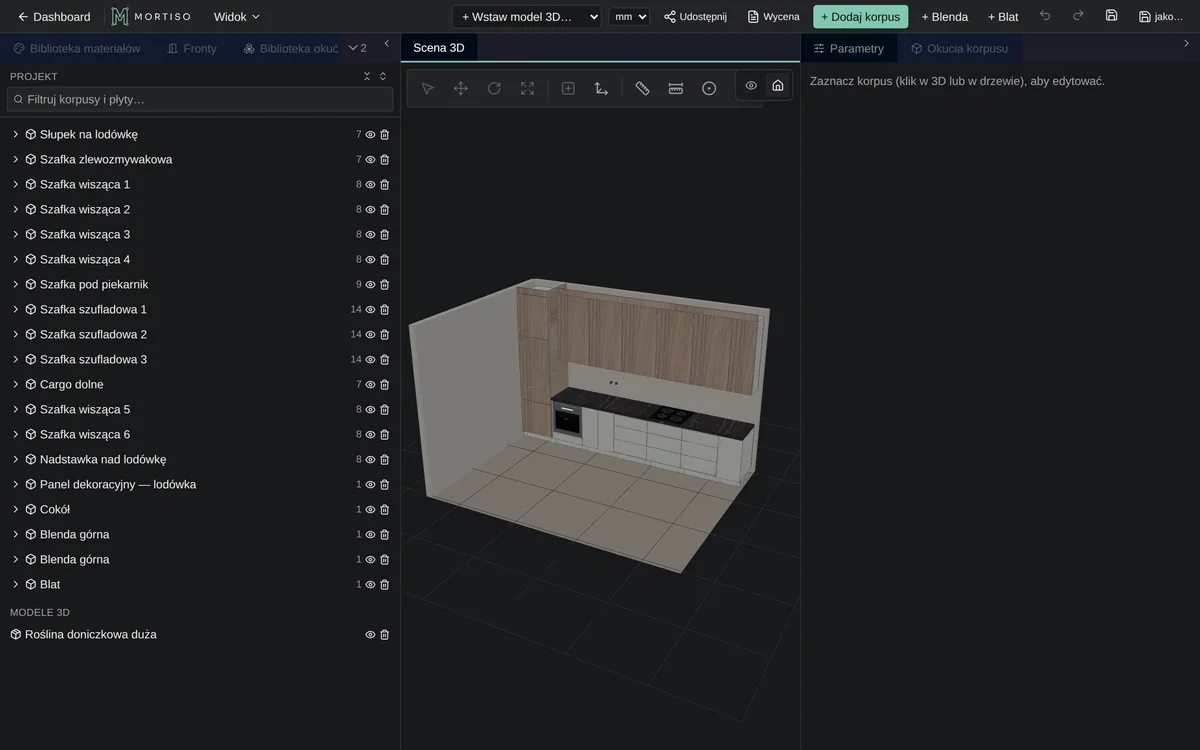Click the axes coordinate system icon
Image resolution: width=1200 pixels, height=750 pixels.
pos(601,88)
